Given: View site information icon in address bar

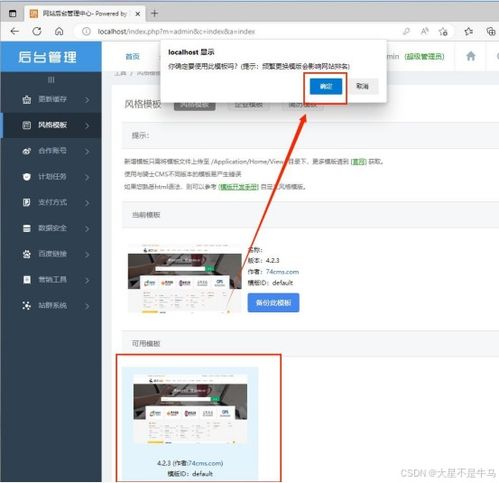Looking at the screenshot, I should click(86, 31).
